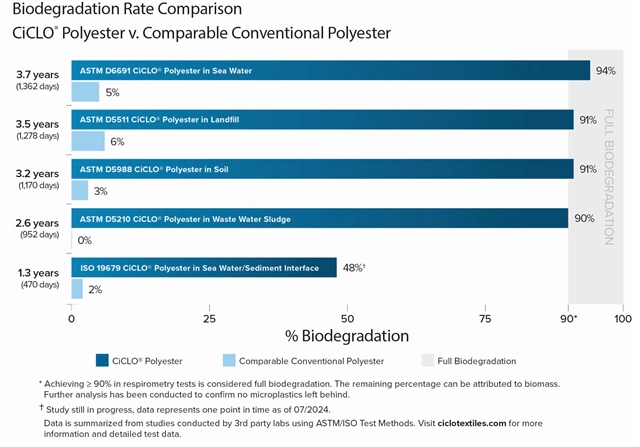Click the 3.7 years row label
The height and width of the screenshot is (447, 640).
coord(36,74)
